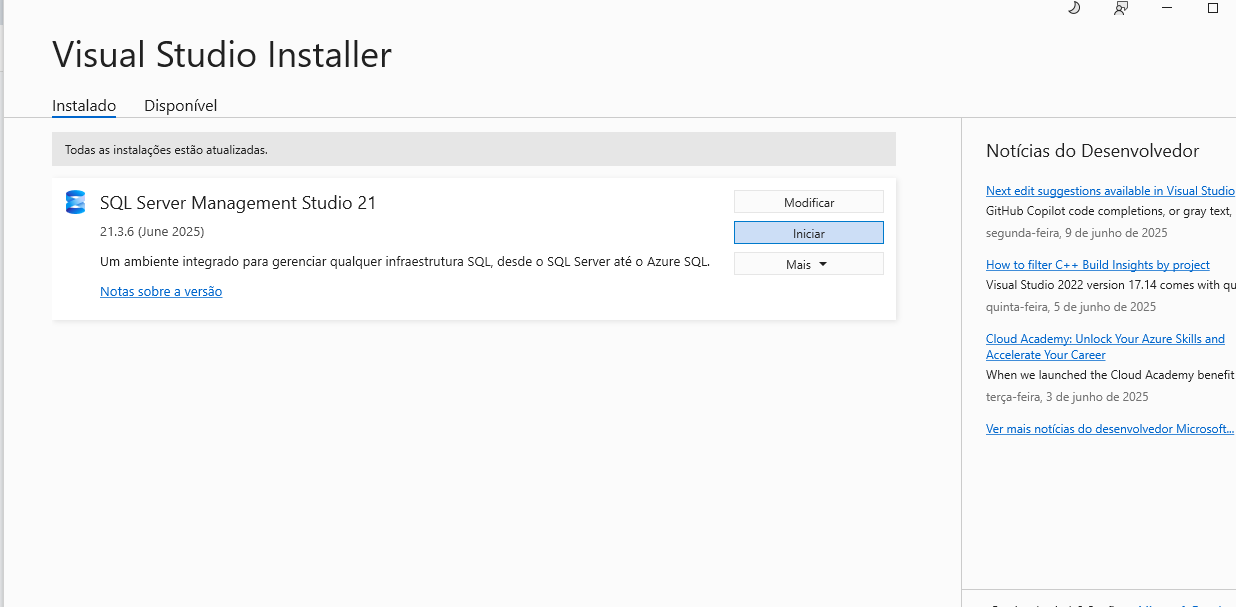The image size is (1236, 607).
Task: Open the send feedback icon
Action: coord(1121,8)
